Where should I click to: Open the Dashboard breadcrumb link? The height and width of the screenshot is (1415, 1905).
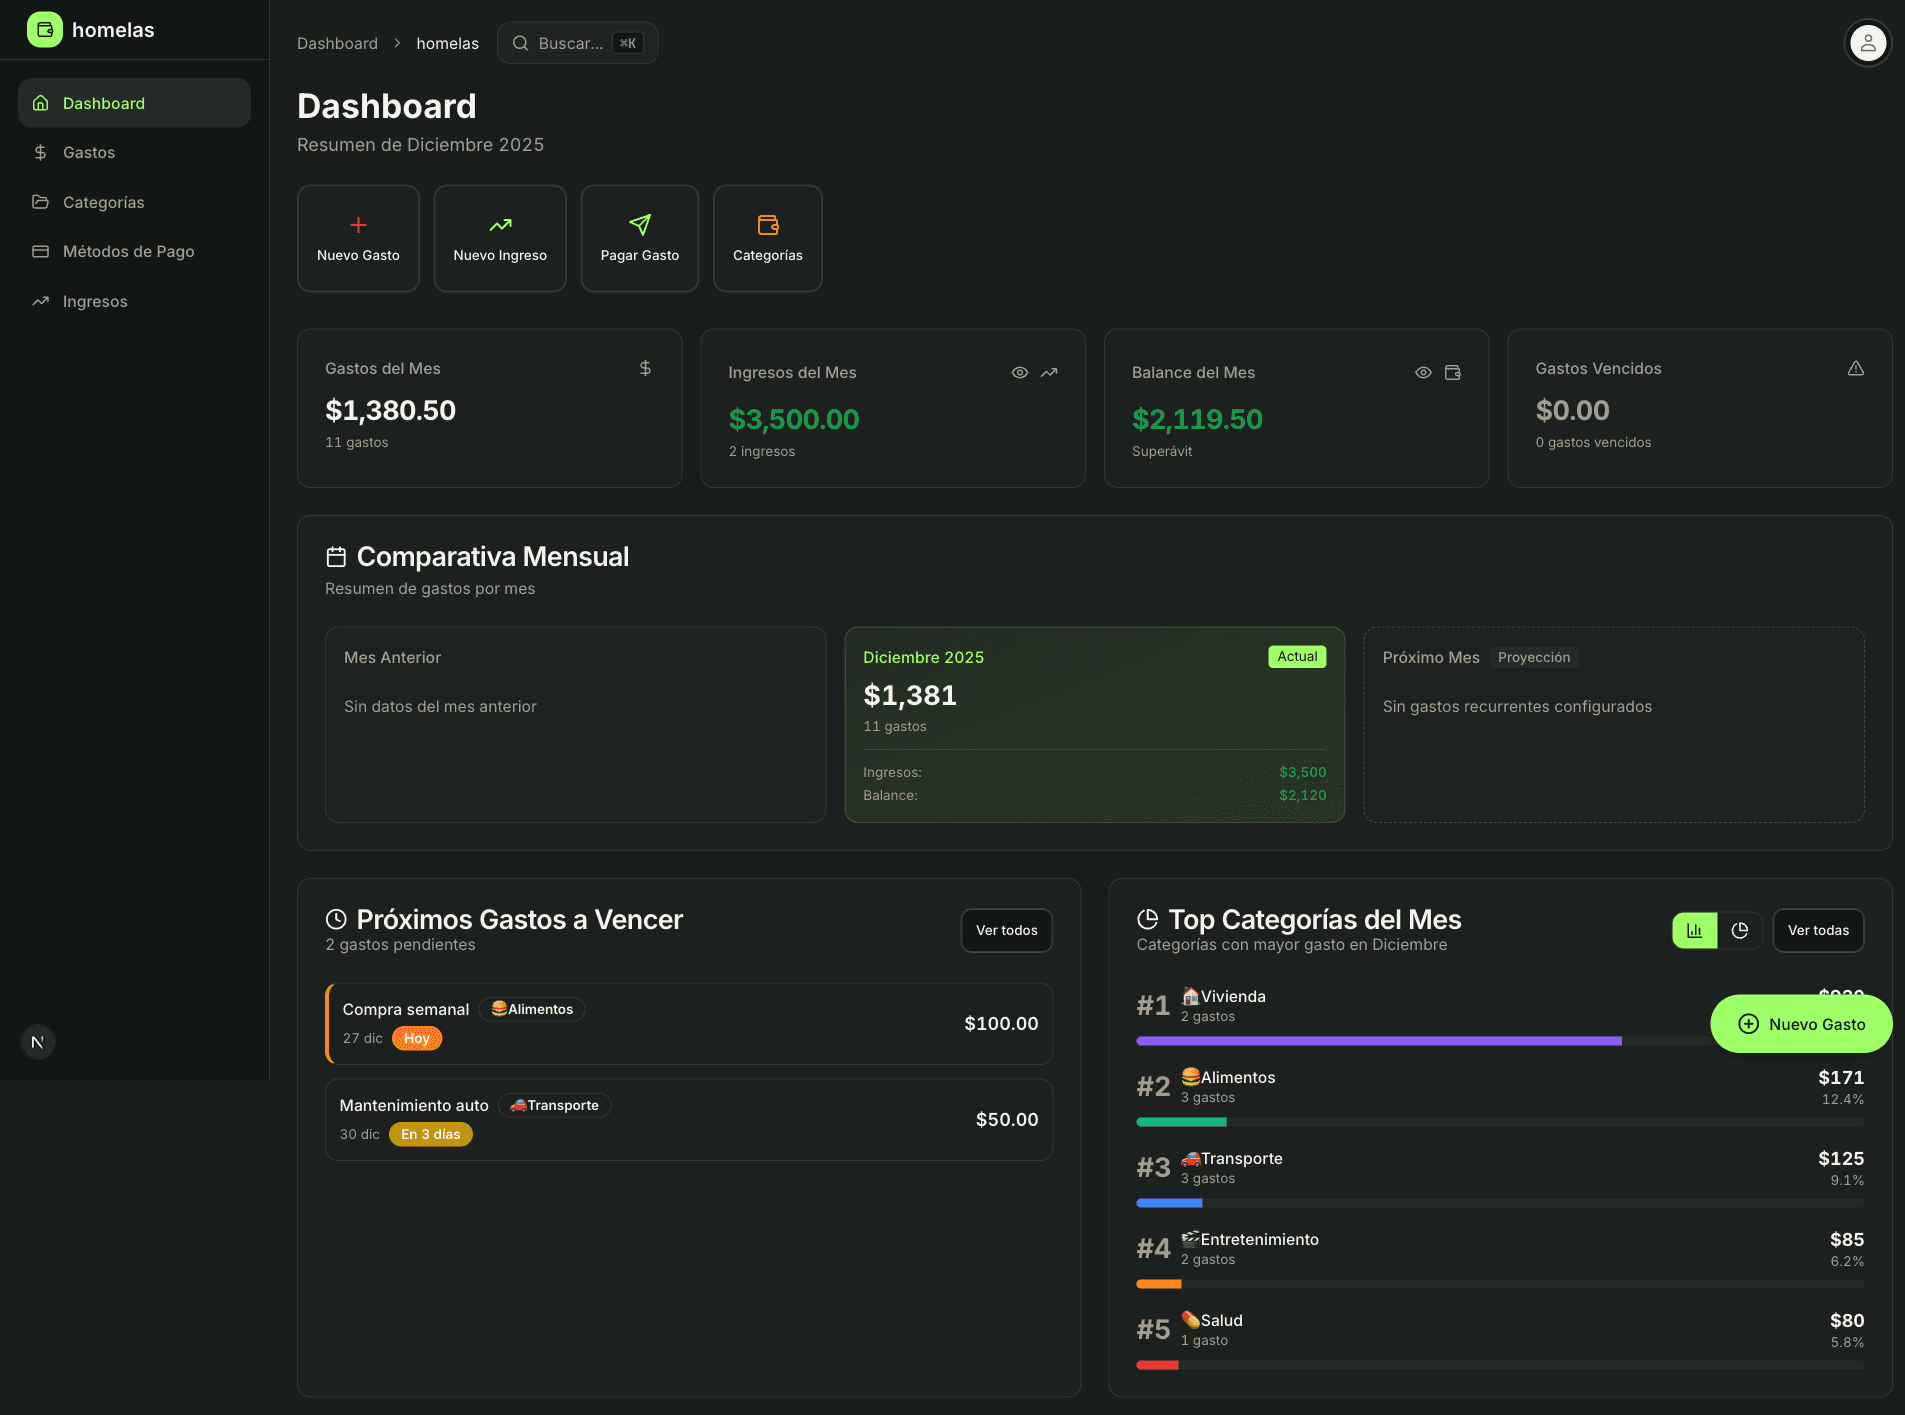point(337,43)
